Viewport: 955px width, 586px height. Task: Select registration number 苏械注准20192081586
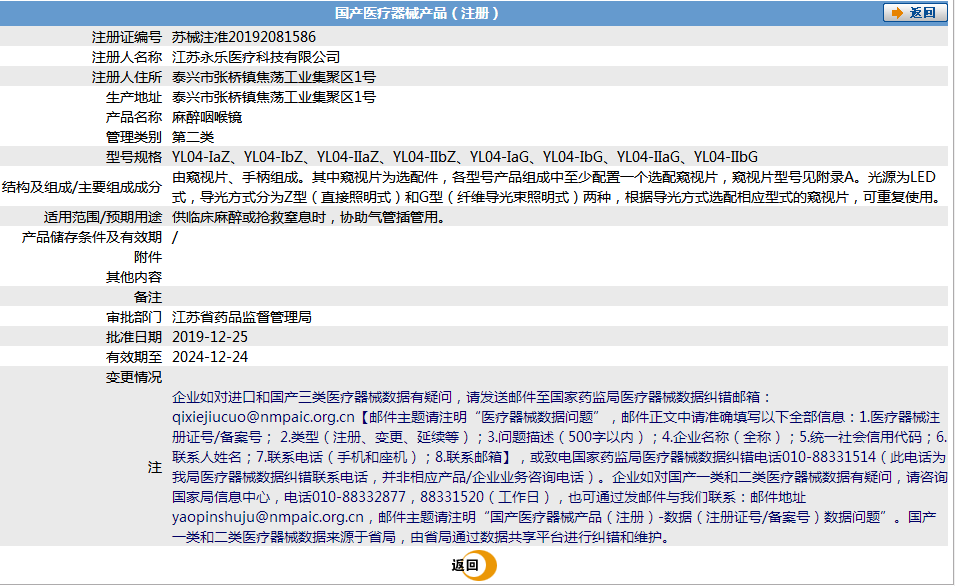244,37
